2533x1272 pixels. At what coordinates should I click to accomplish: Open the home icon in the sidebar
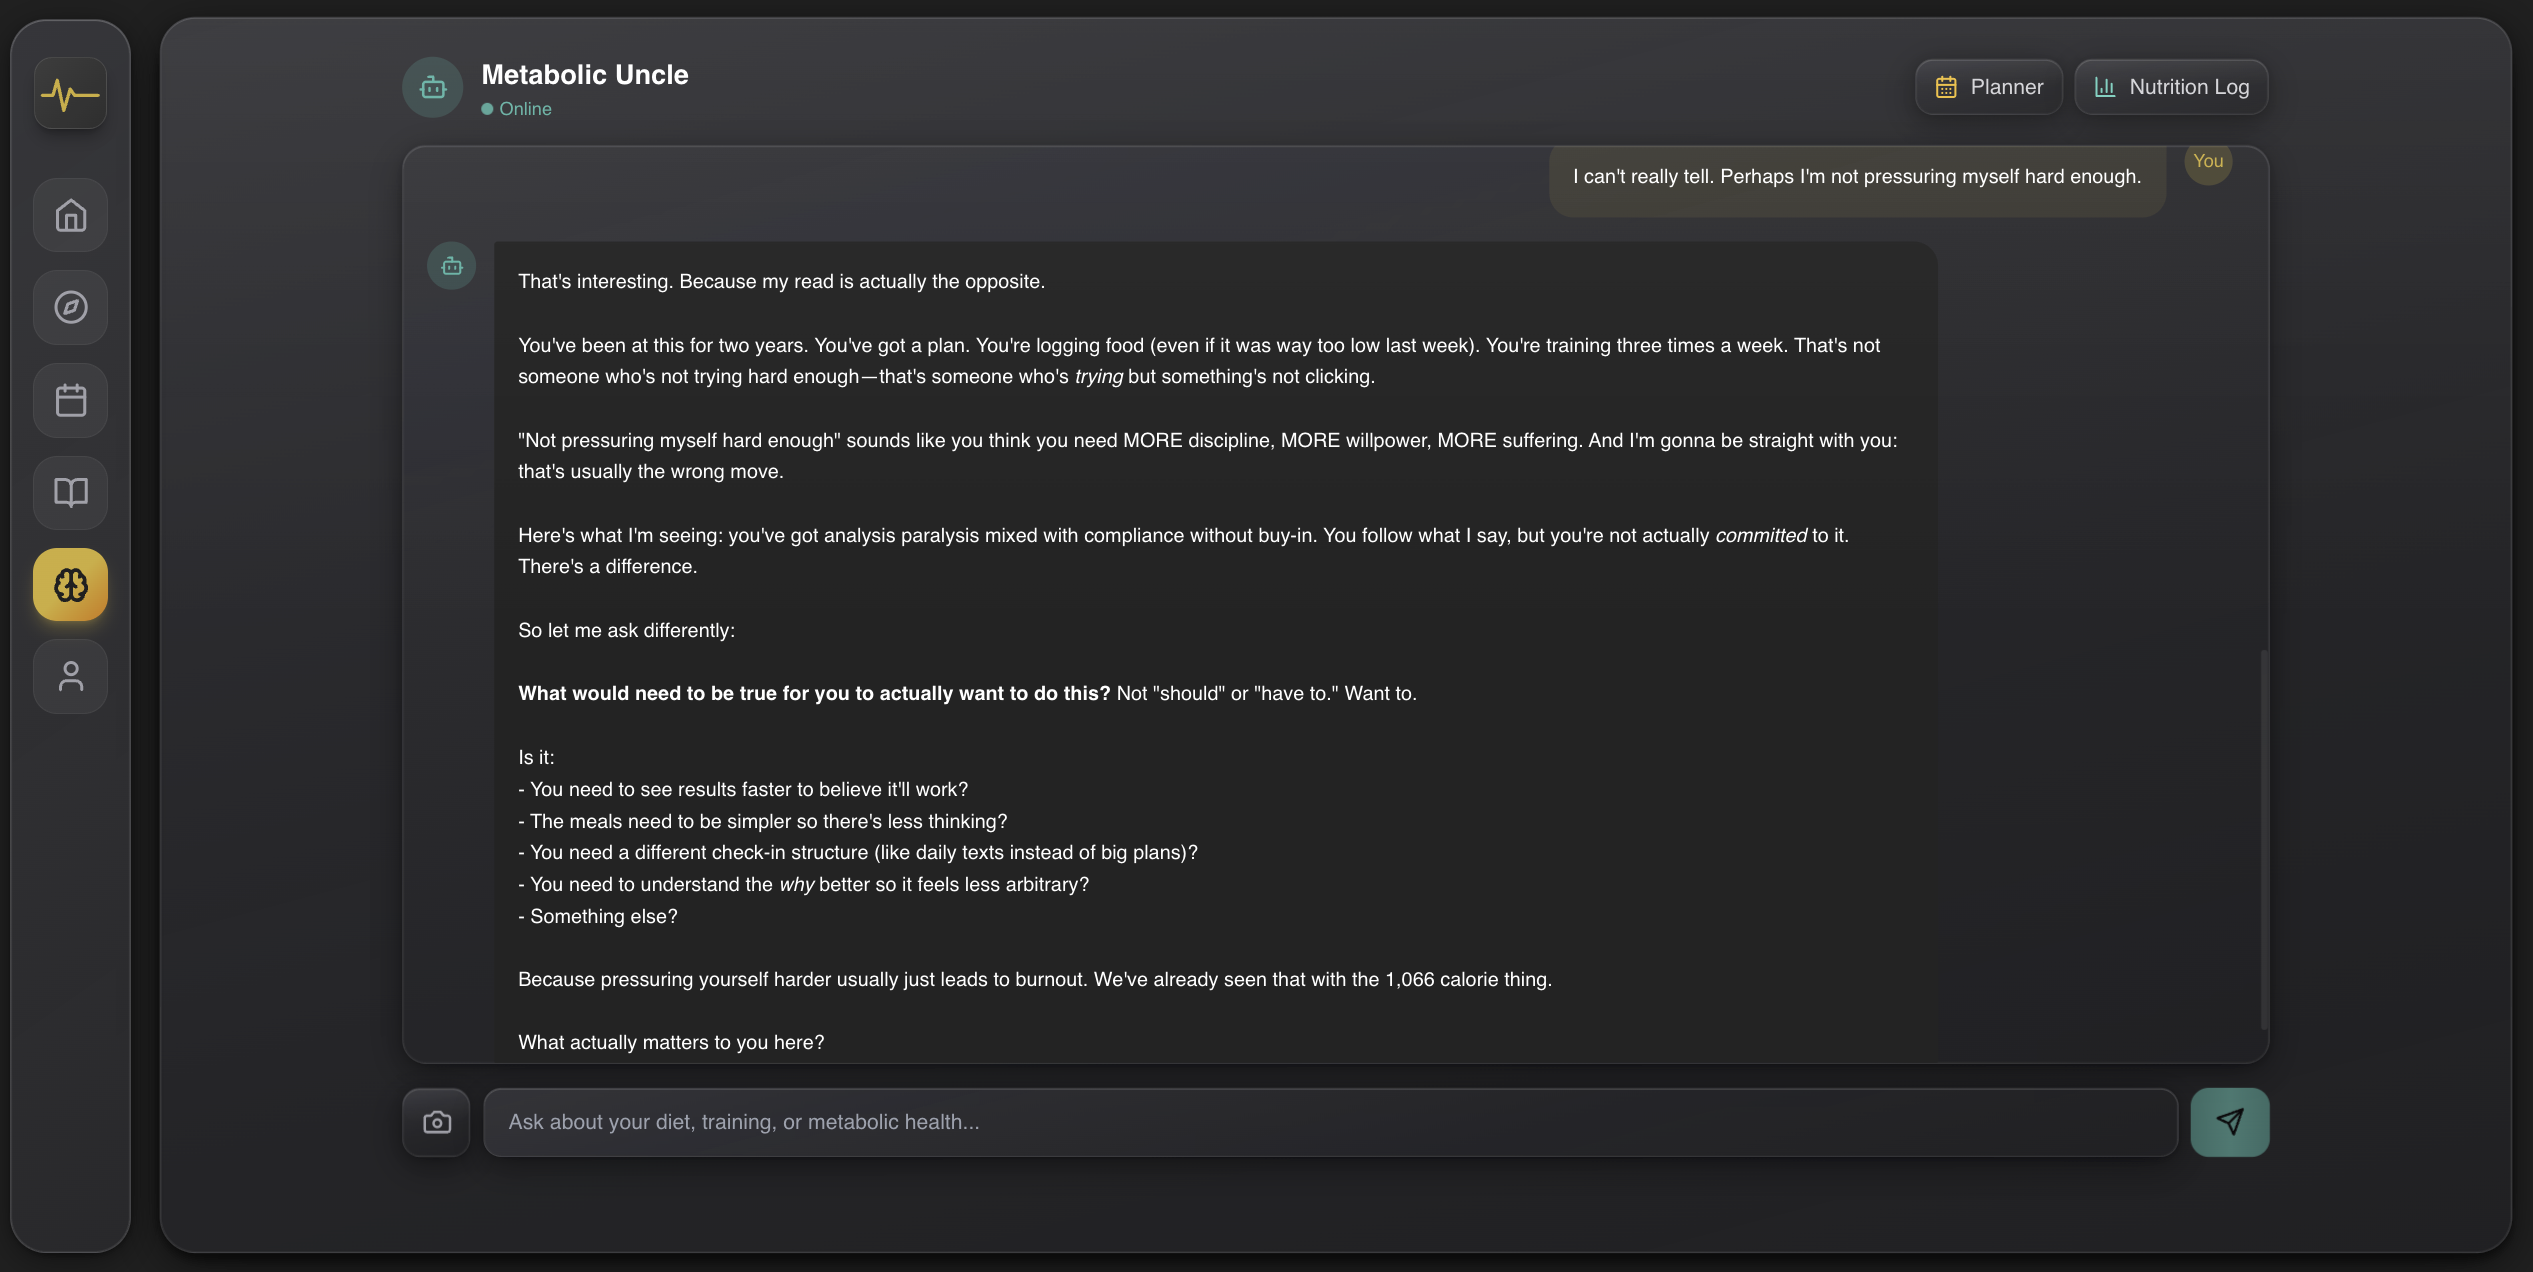(x=69, y=215)
